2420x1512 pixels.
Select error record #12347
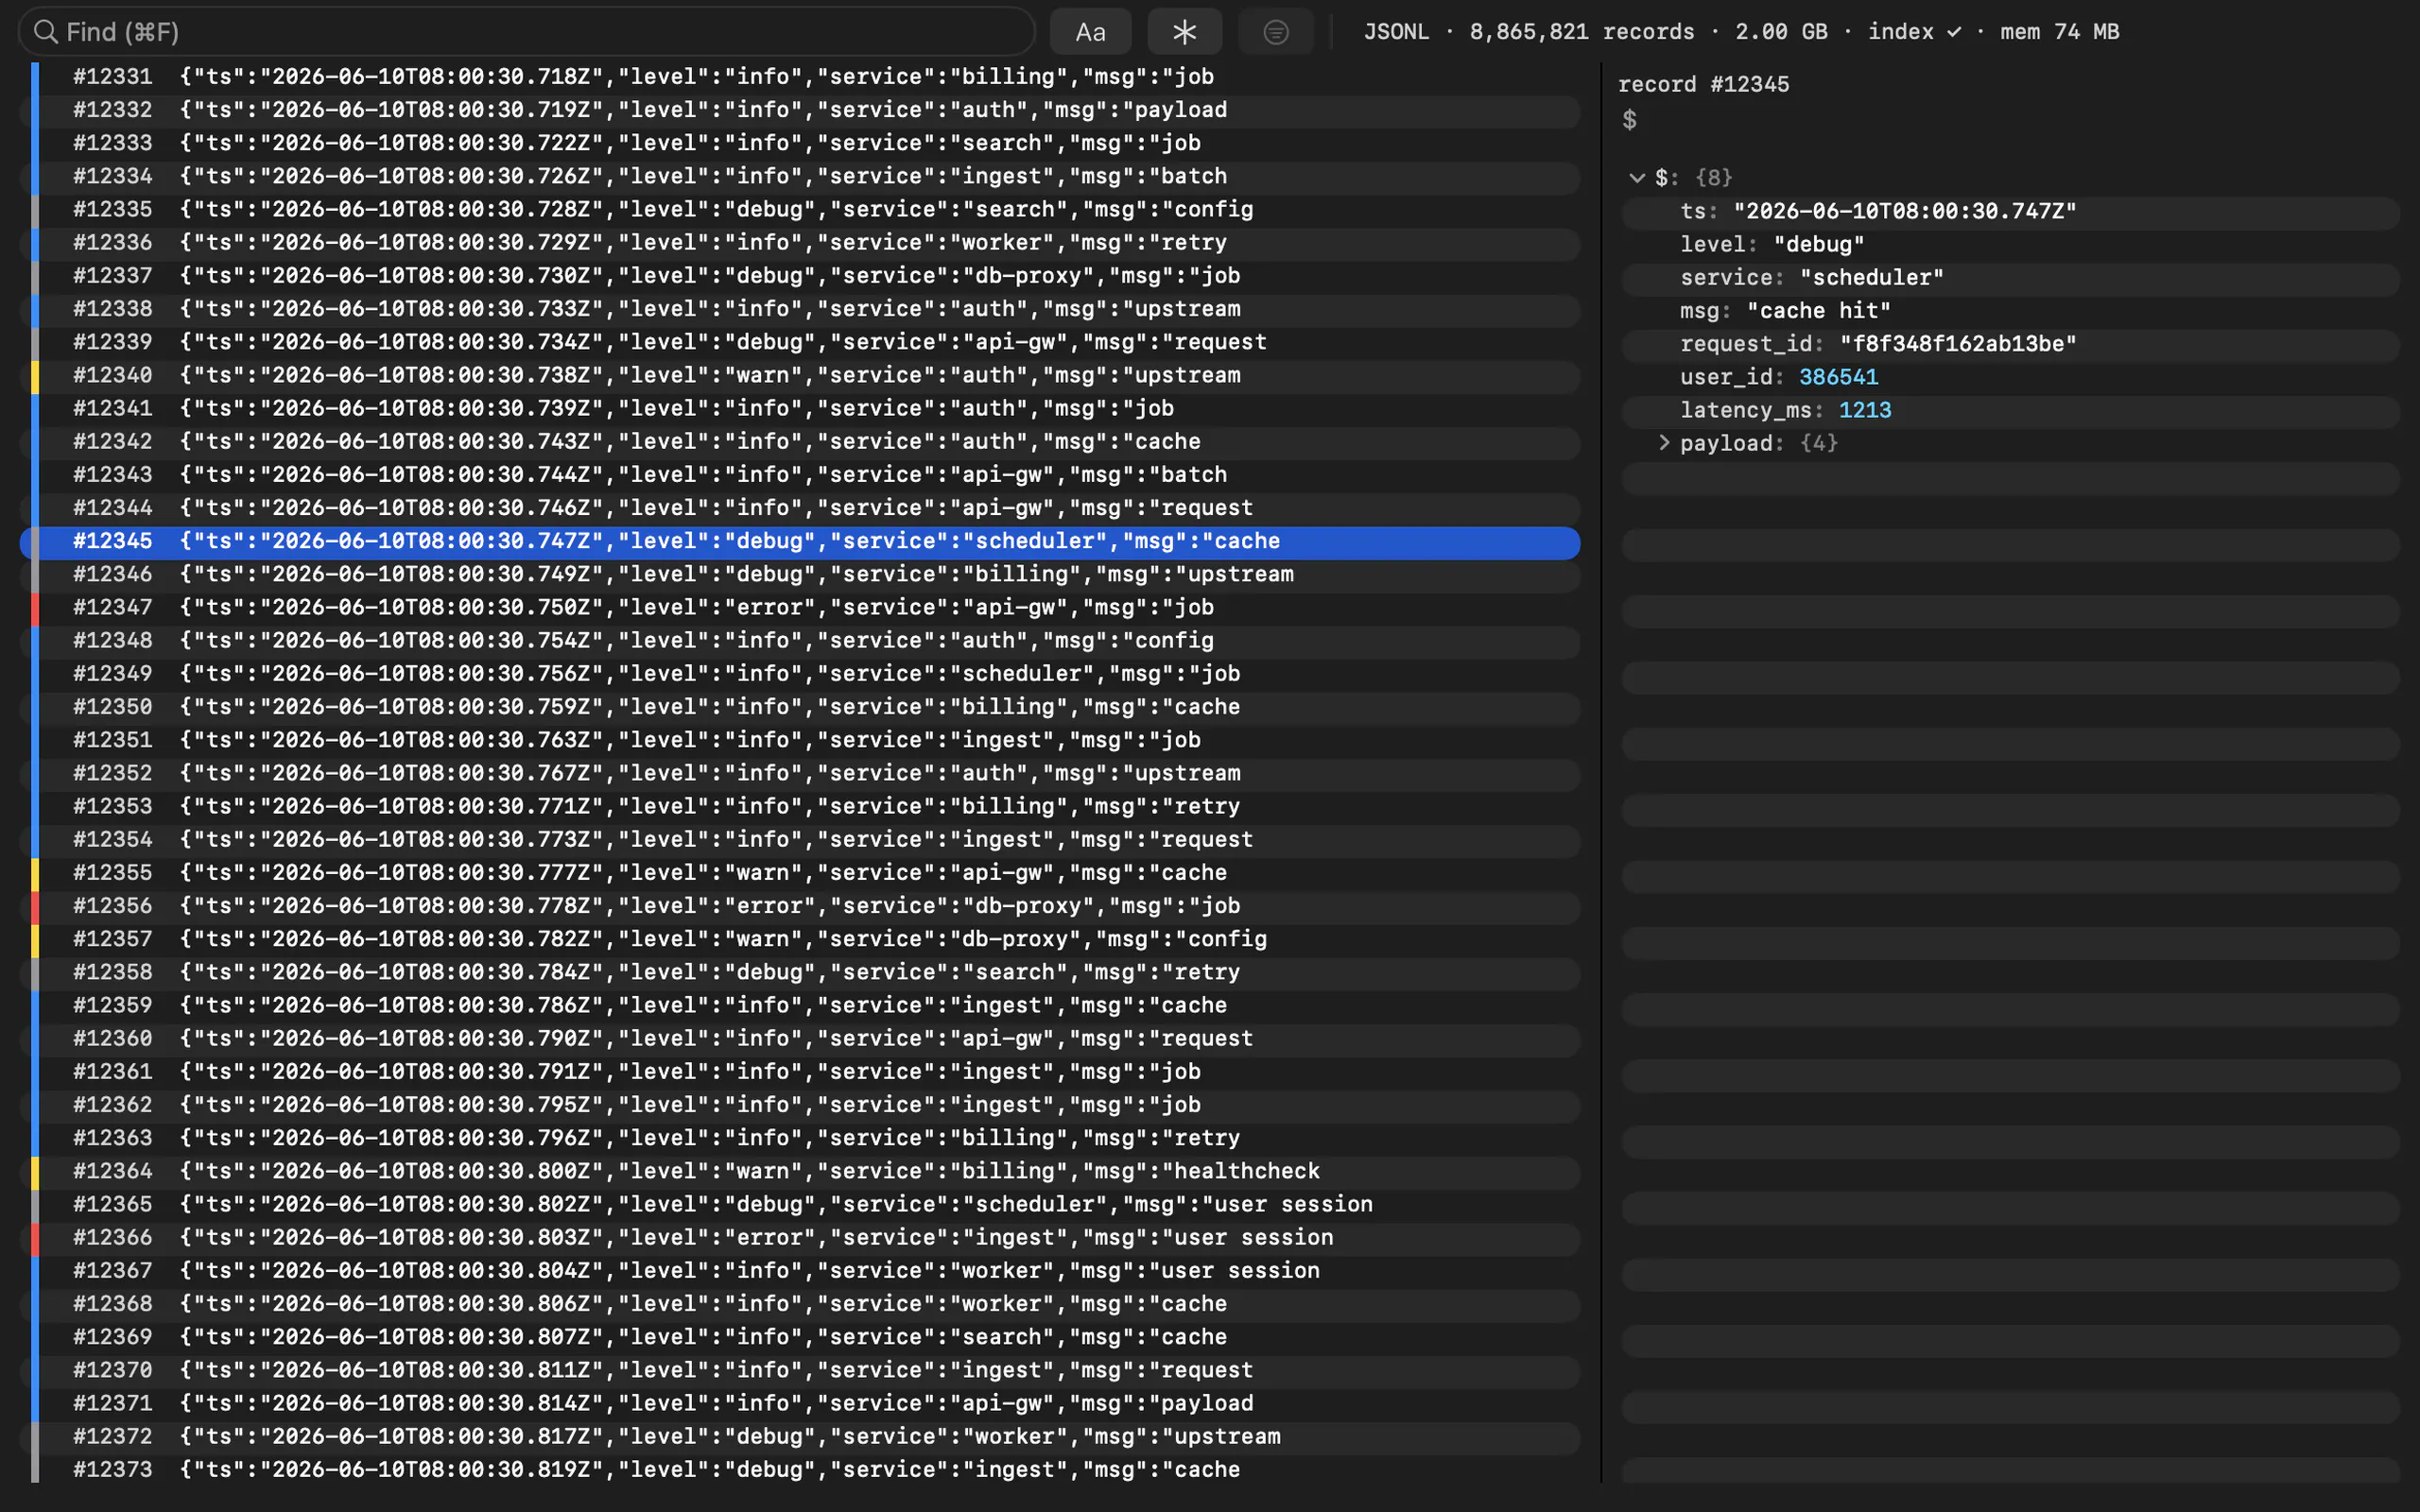800,608
